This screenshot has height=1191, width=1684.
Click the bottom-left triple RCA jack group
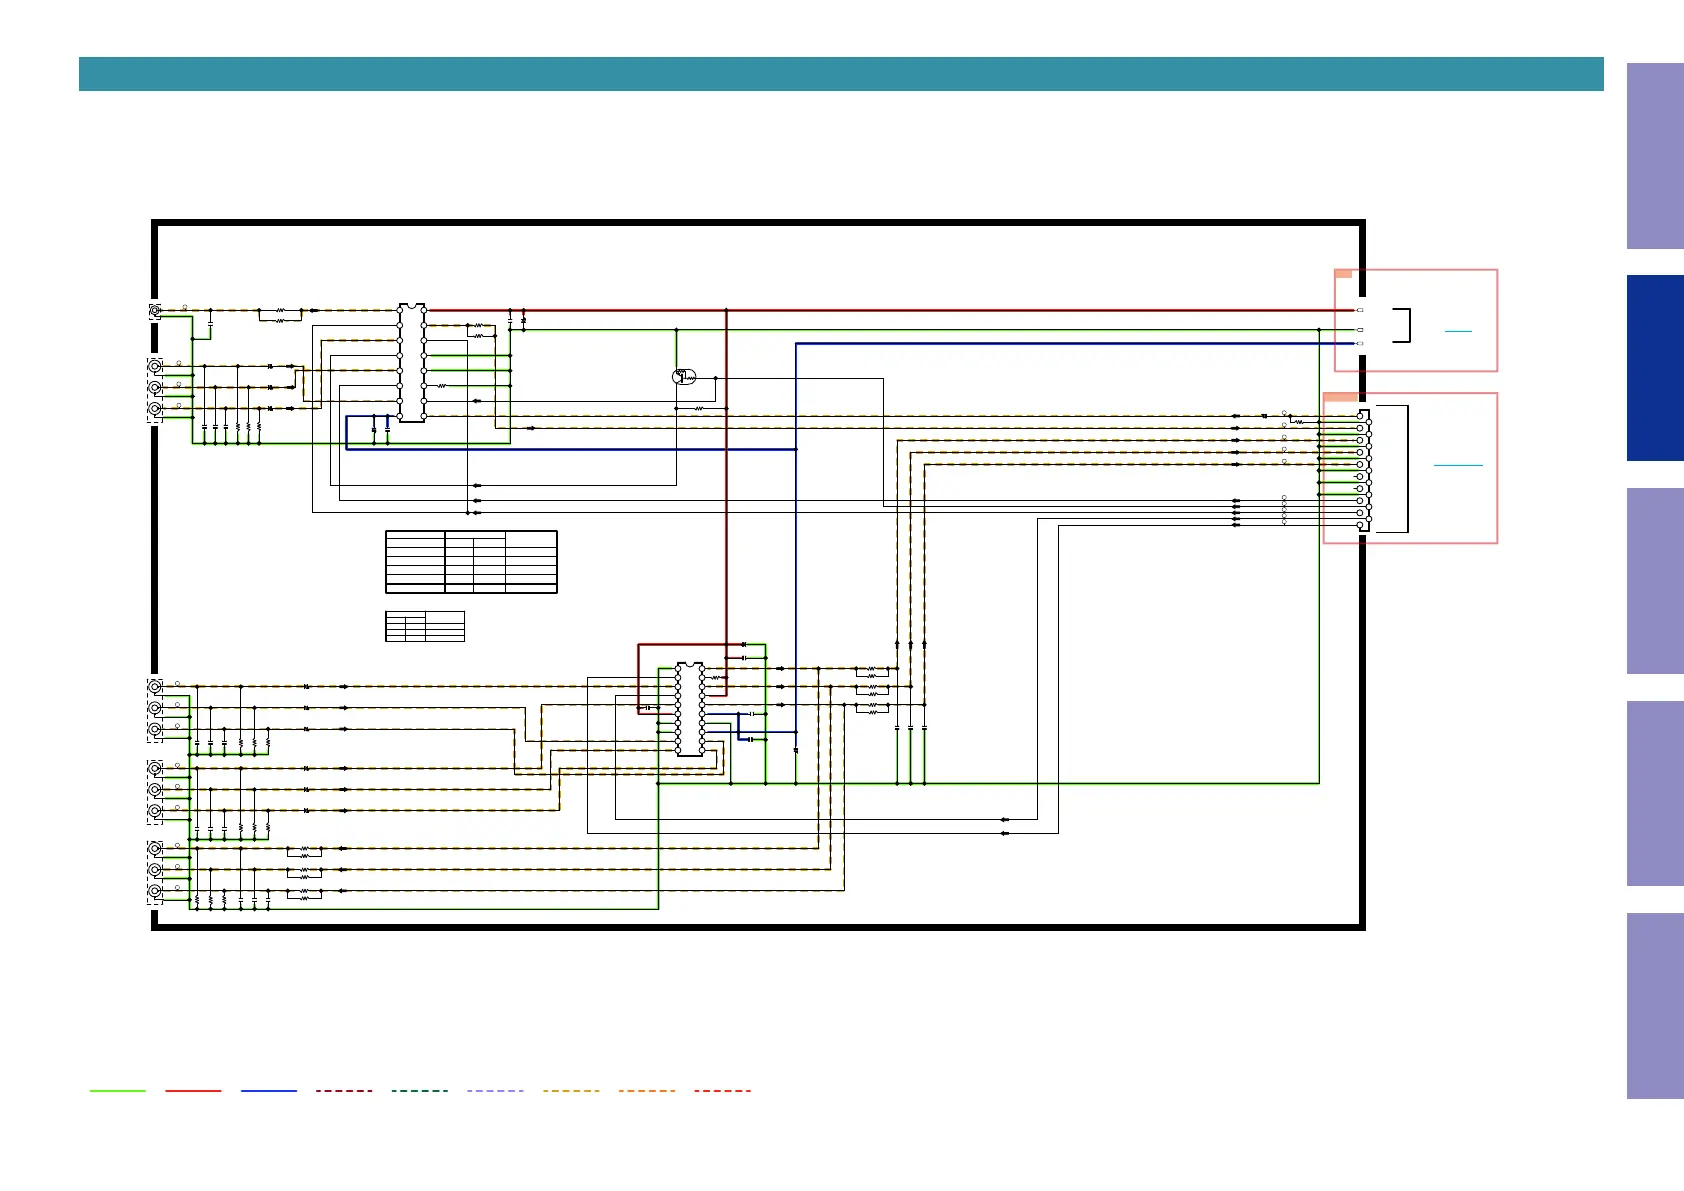pyautogui.click(x=155, y=869)
